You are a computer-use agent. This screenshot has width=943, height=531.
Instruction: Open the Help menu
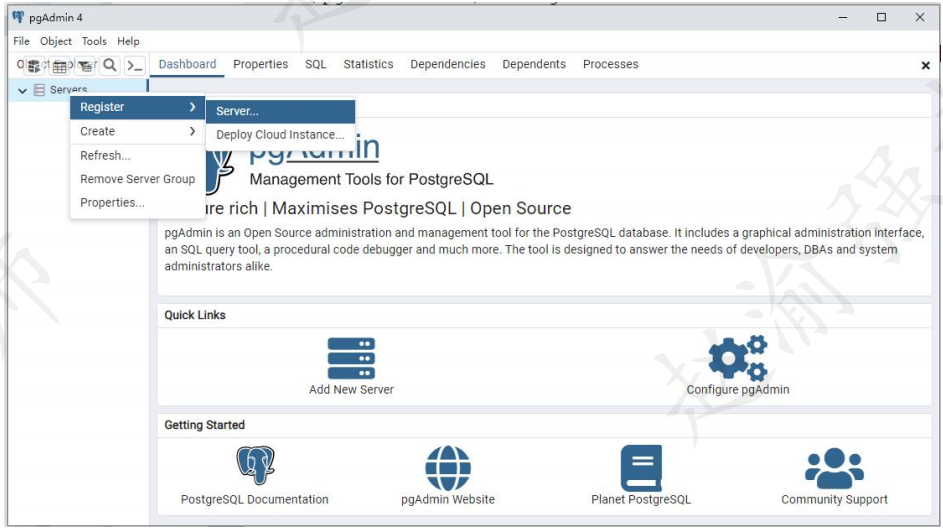coord(128,41)
